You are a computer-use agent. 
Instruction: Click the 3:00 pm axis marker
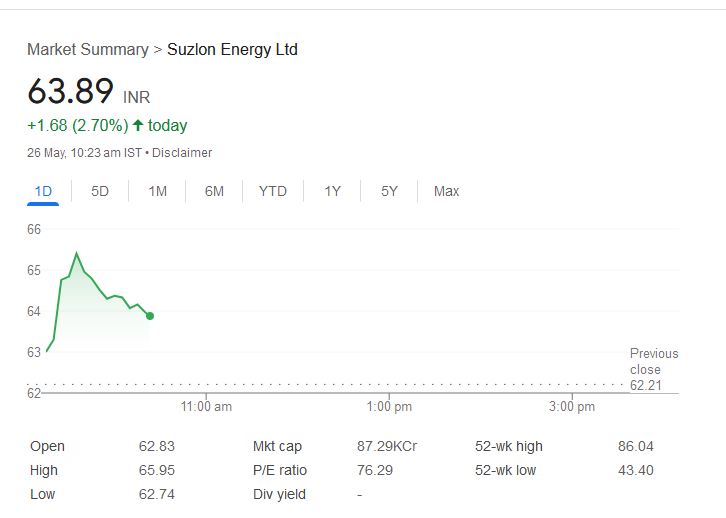click(572, 406)
